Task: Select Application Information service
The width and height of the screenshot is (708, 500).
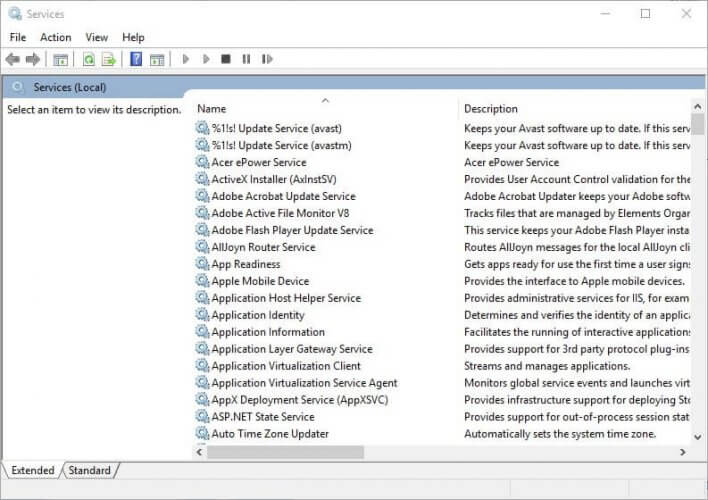Action: tap(268, 332)
